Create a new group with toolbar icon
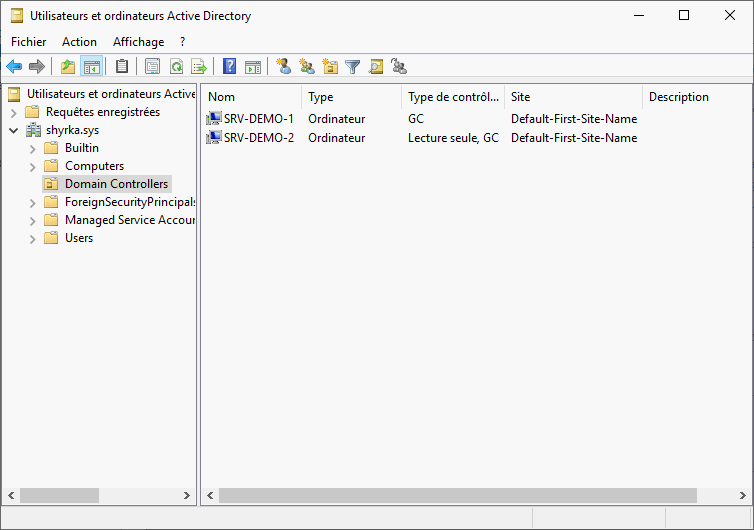Image resolution: width=754 pixels, height=530 pixels. 307,67
